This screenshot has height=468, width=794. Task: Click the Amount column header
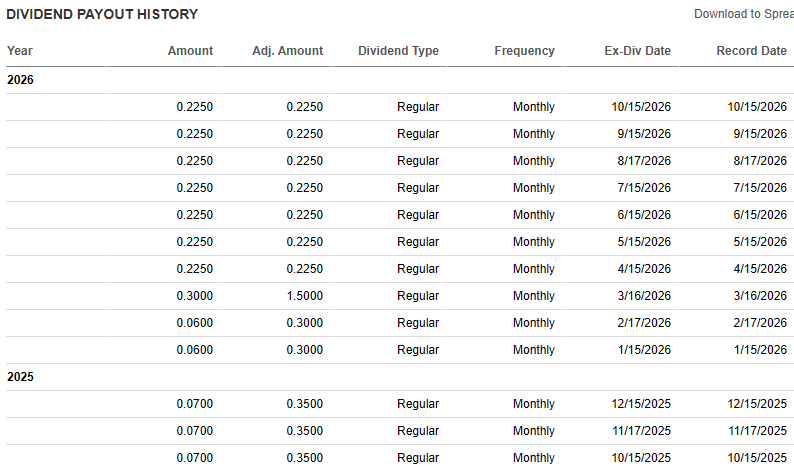[190, 51]
